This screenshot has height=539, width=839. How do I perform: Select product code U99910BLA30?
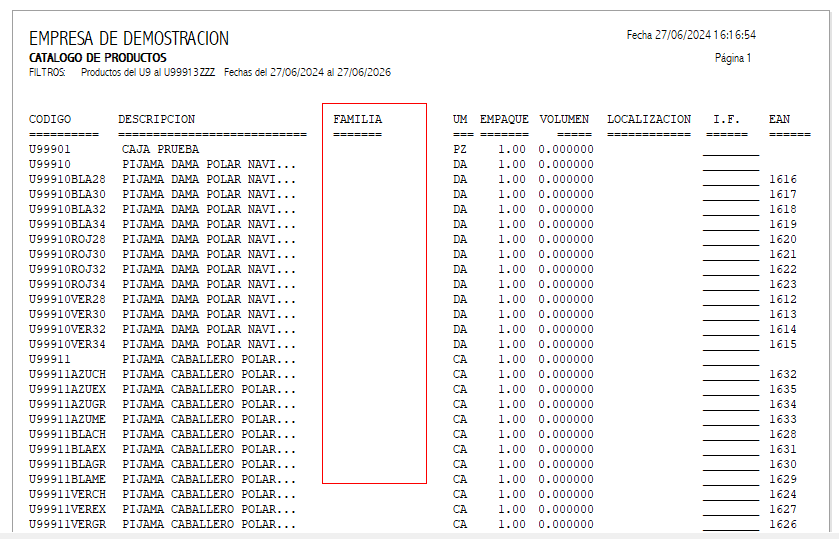[x=67, y=194]
